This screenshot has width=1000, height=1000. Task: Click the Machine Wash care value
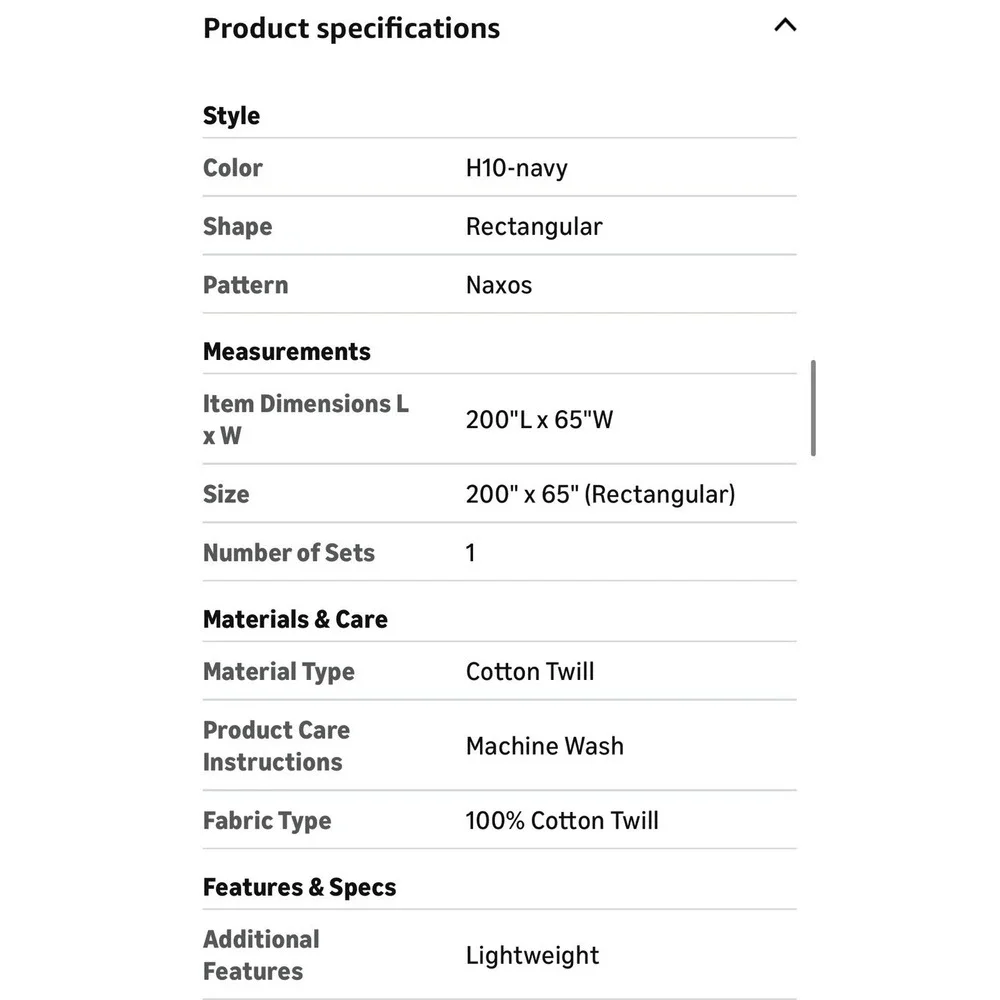tap(545, 746)
